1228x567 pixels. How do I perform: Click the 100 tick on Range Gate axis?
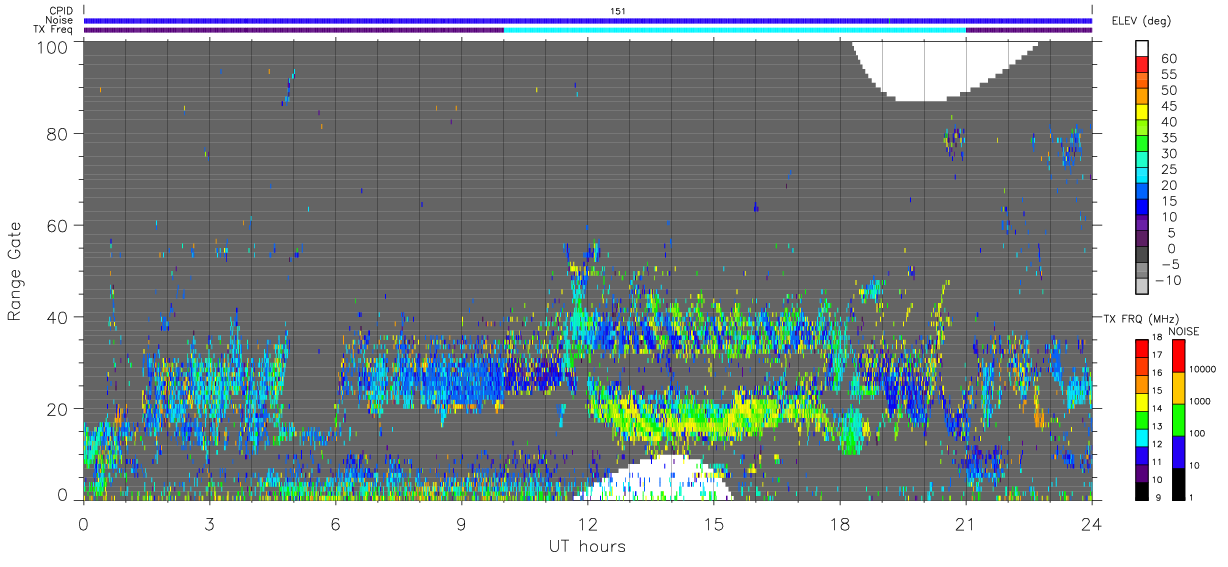[x=52, y=46]
